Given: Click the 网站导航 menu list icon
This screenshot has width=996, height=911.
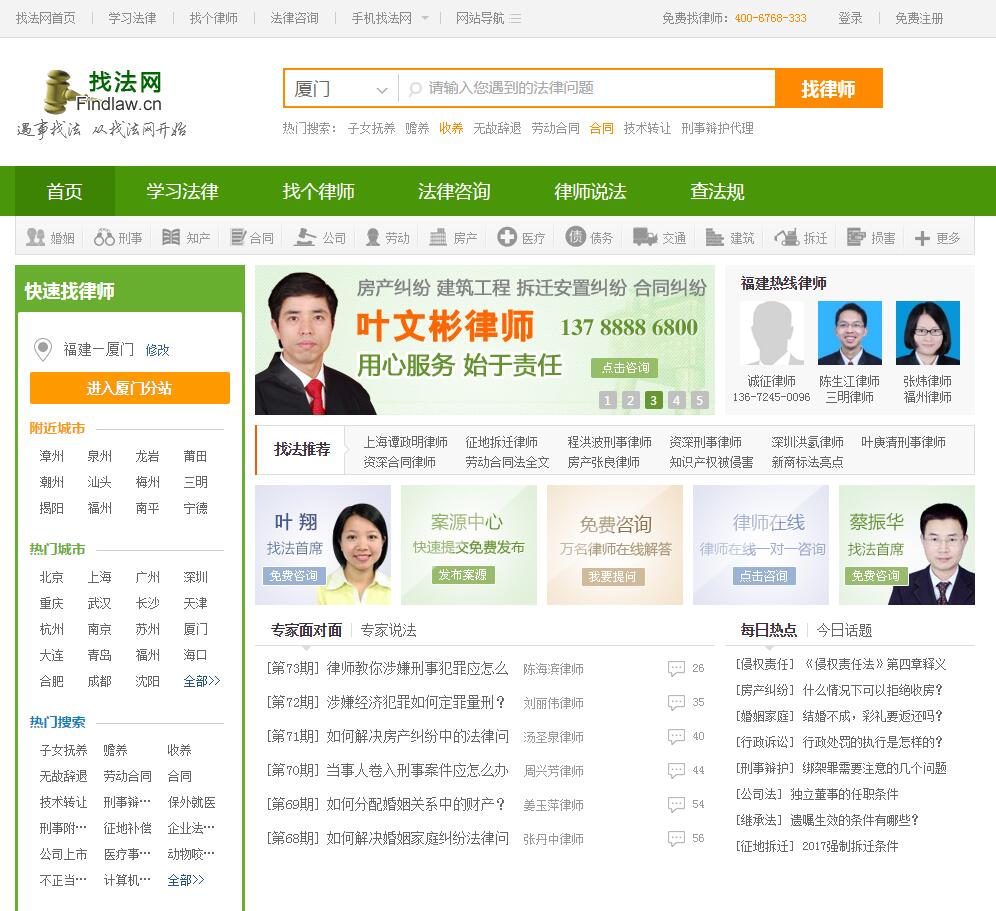Looking at the screenshot, I should point(515,18).
